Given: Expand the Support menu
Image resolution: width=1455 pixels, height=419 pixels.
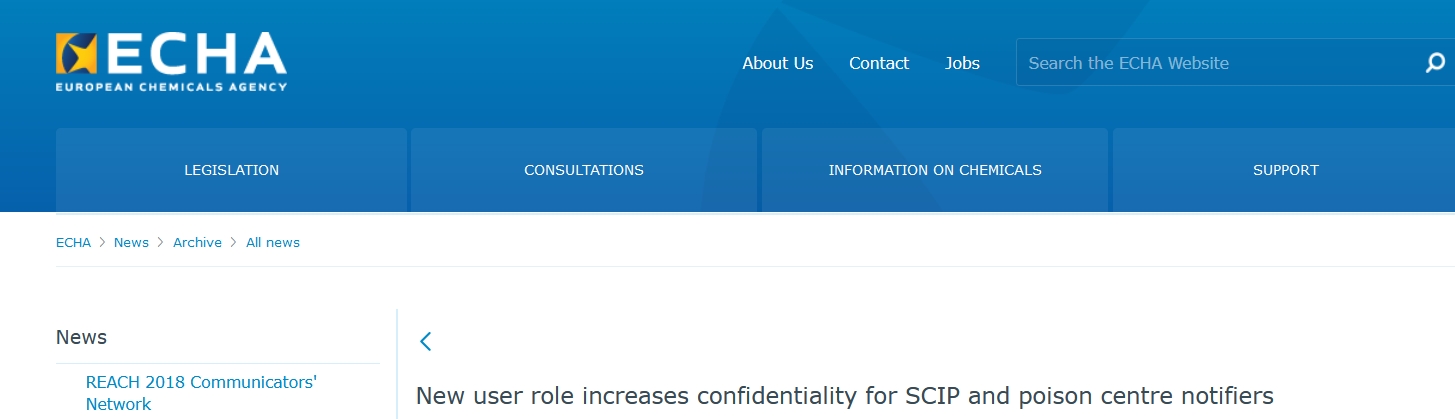Looking at the screenshot, I should 1285,170.
